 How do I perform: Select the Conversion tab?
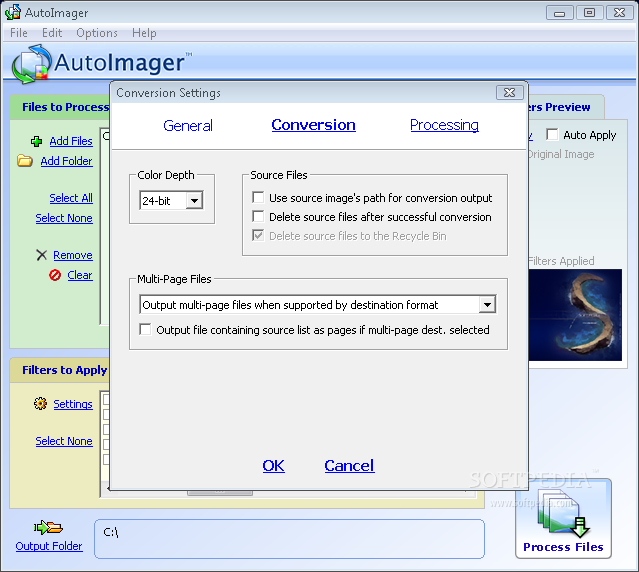[313, 125]
